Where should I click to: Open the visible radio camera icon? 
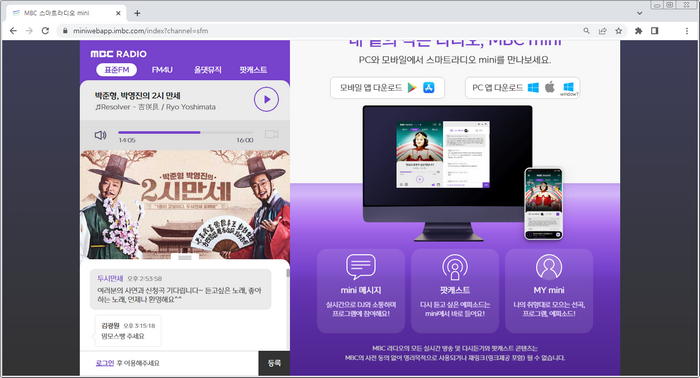tap(271, 134)
